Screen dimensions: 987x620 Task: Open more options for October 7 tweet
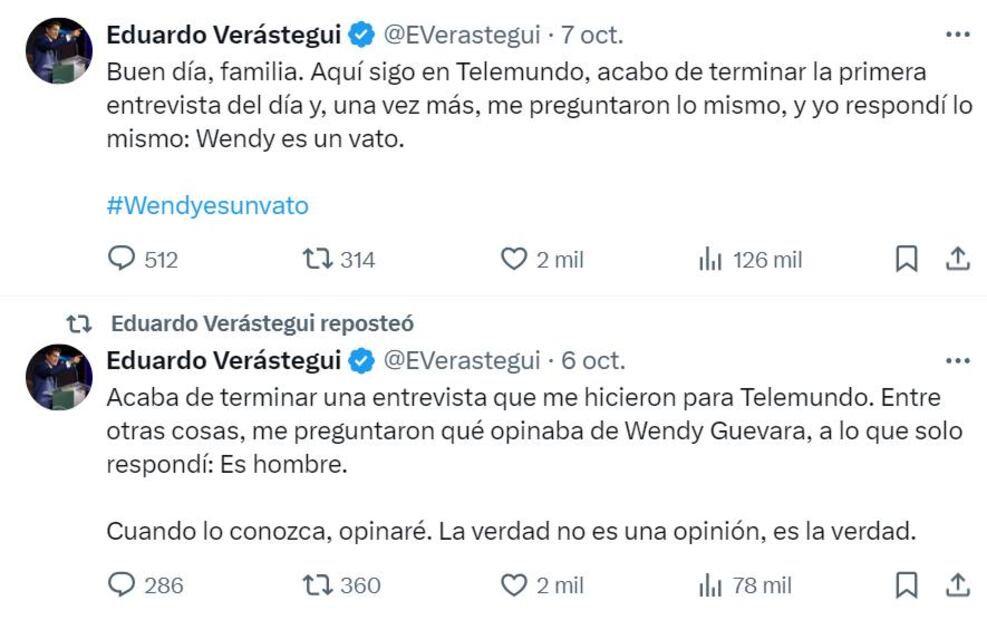pyautogui.click(x=958, y=34)
